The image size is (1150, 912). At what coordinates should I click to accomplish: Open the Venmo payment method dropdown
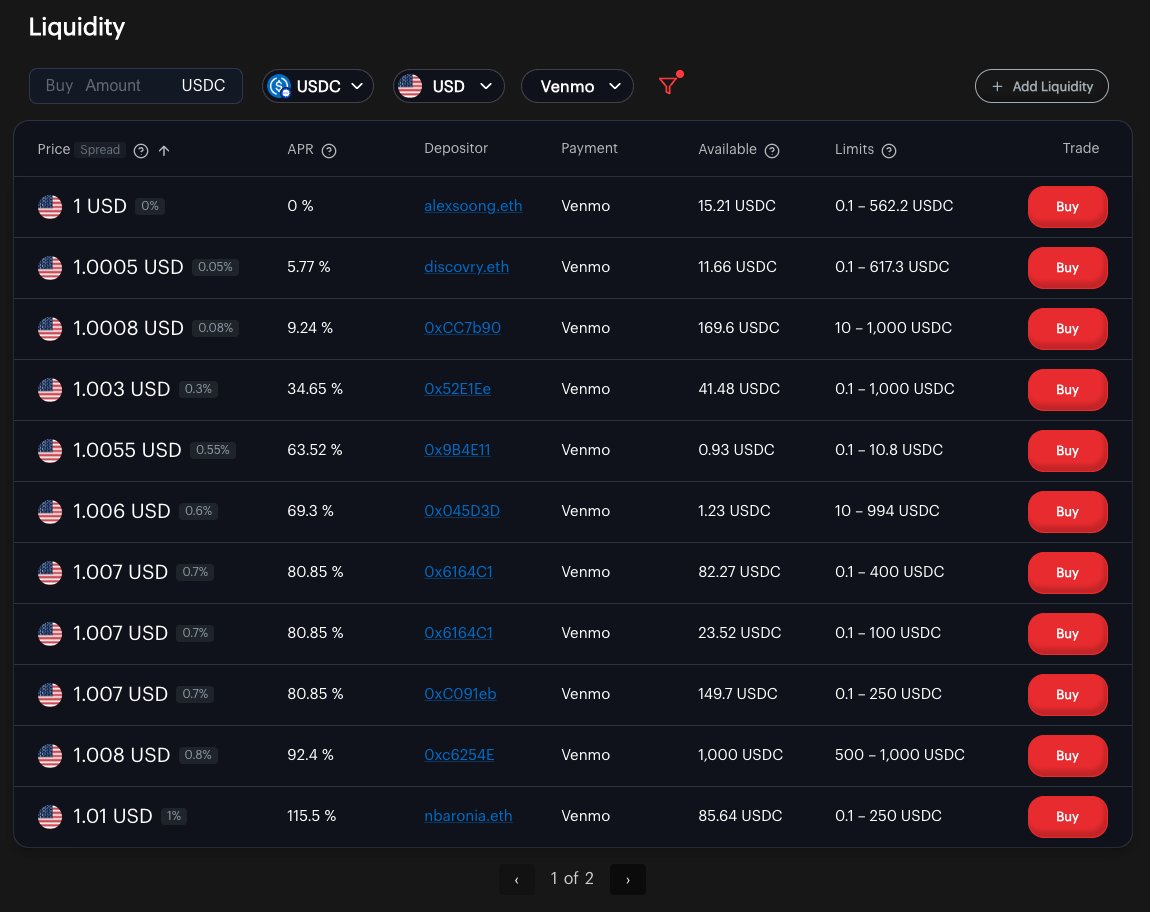(577, 86)
